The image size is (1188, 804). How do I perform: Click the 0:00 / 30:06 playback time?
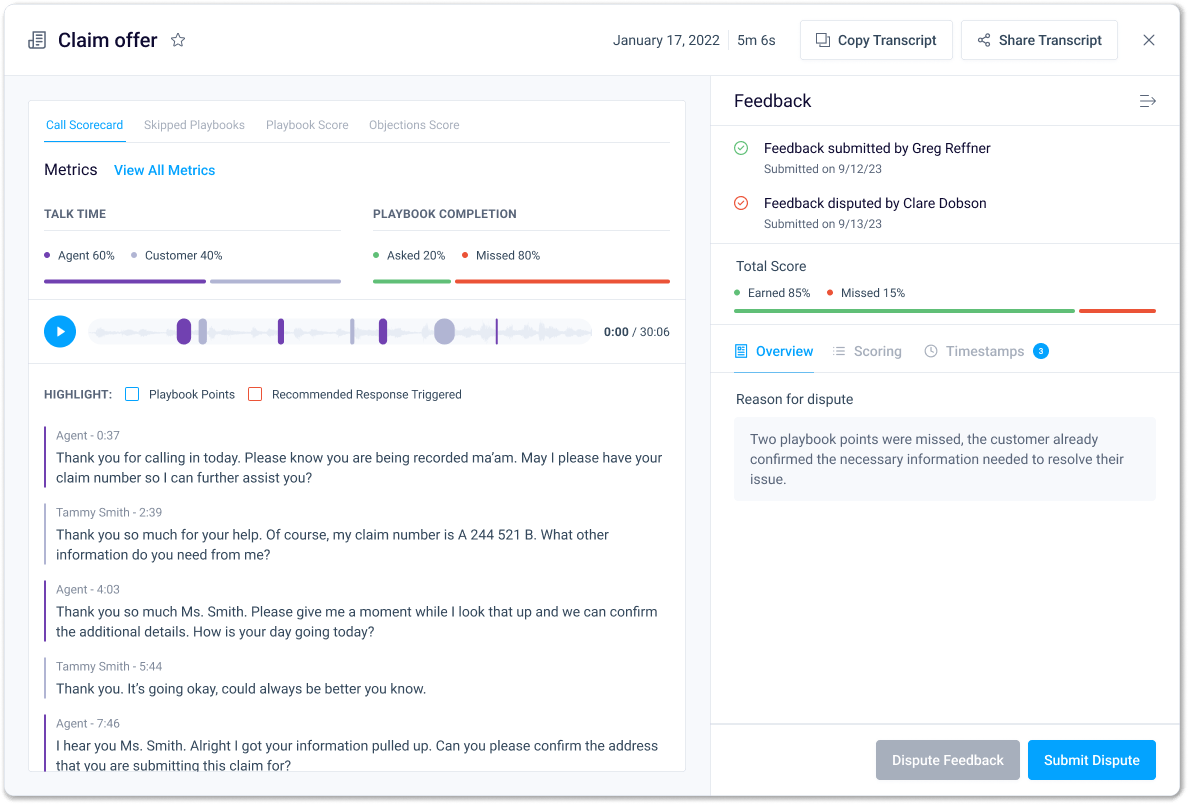point(636,332)
